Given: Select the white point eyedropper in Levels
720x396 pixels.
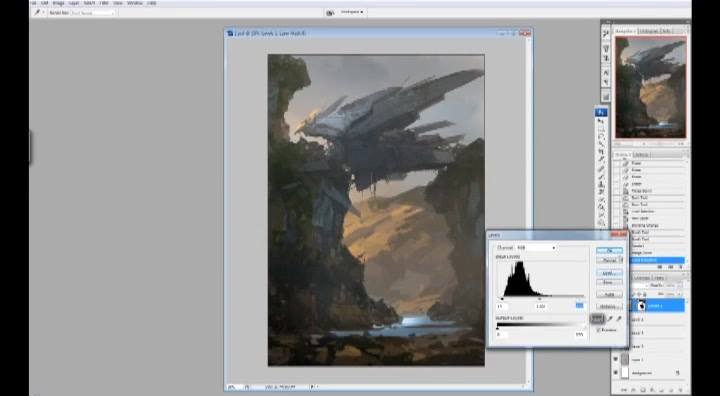Looking at the screenshot, I should point(619,319).
